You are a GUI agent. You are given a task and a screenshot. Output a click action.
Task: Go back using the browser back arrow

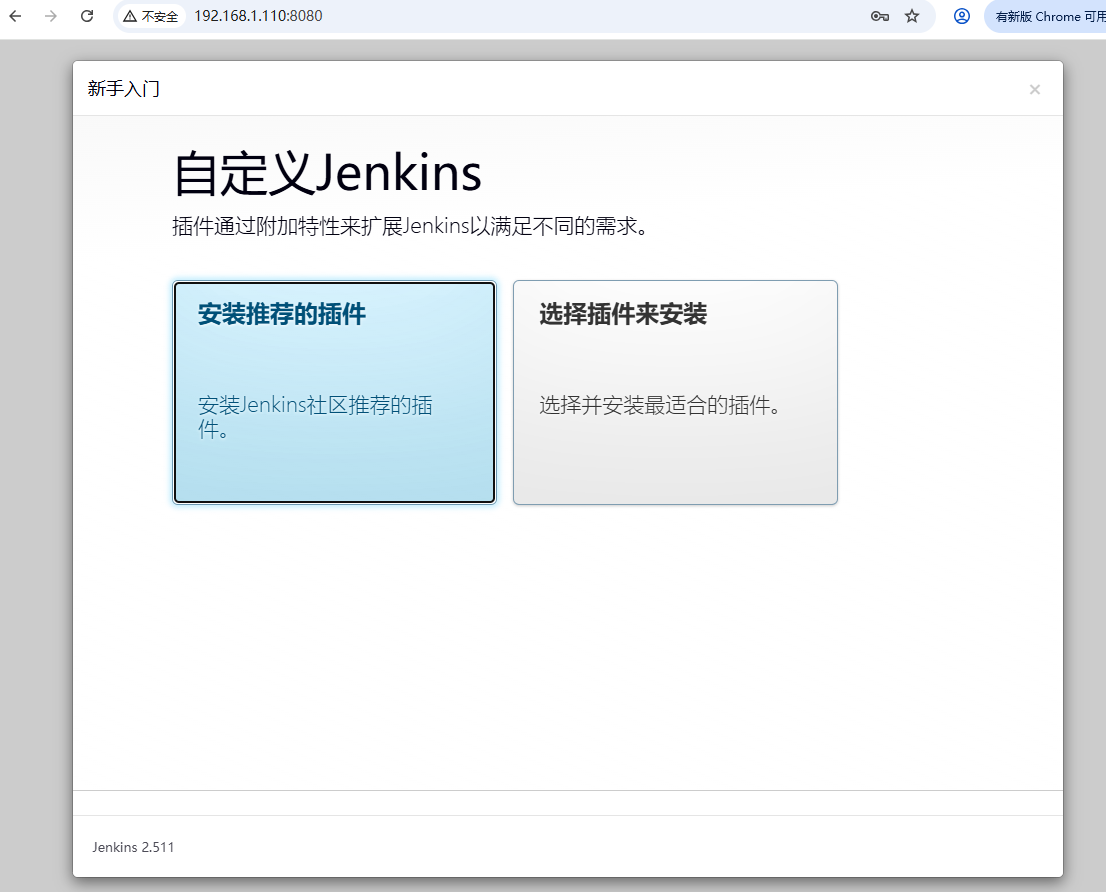tap(16, 16)
